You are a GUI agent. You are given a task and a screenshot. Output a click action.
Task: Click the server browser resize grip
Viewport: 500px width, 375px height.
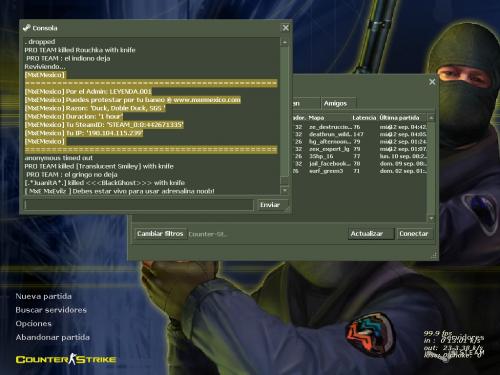[x=434, y=255]
